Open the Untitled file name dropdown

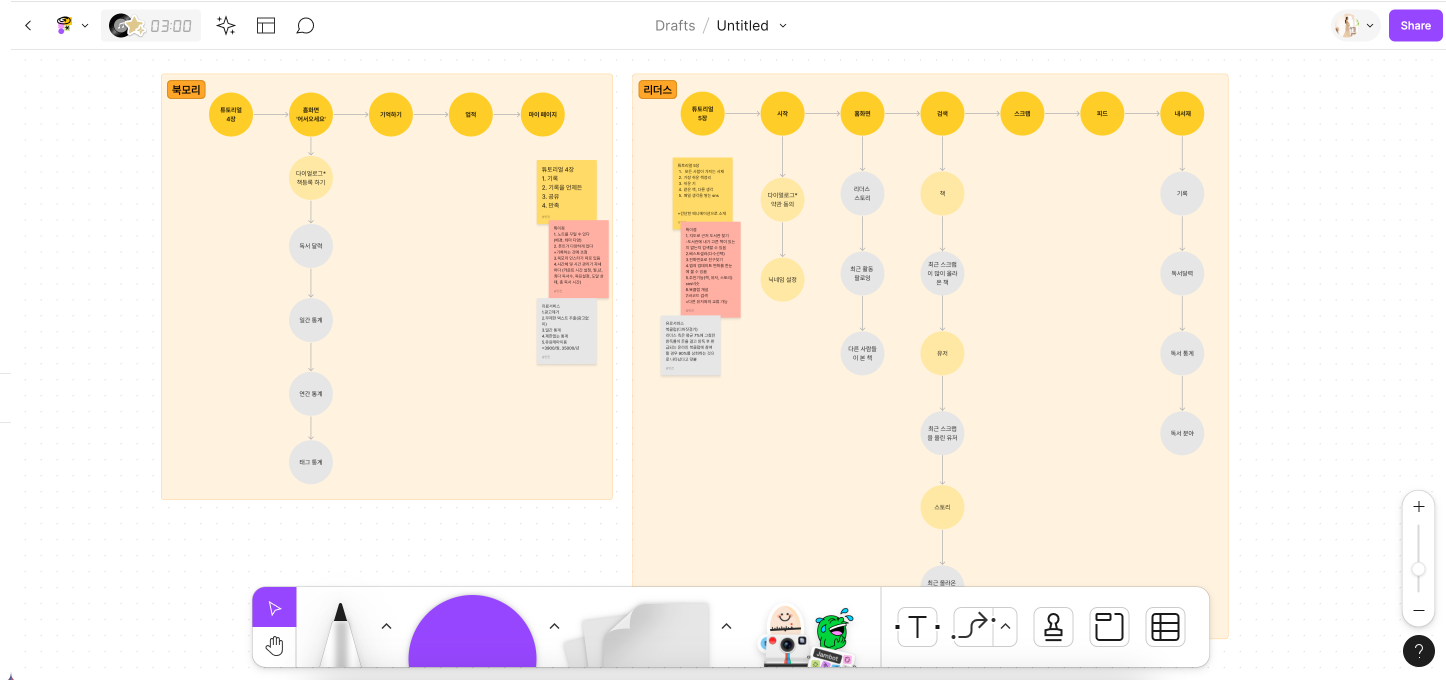(x=783, y=26)
